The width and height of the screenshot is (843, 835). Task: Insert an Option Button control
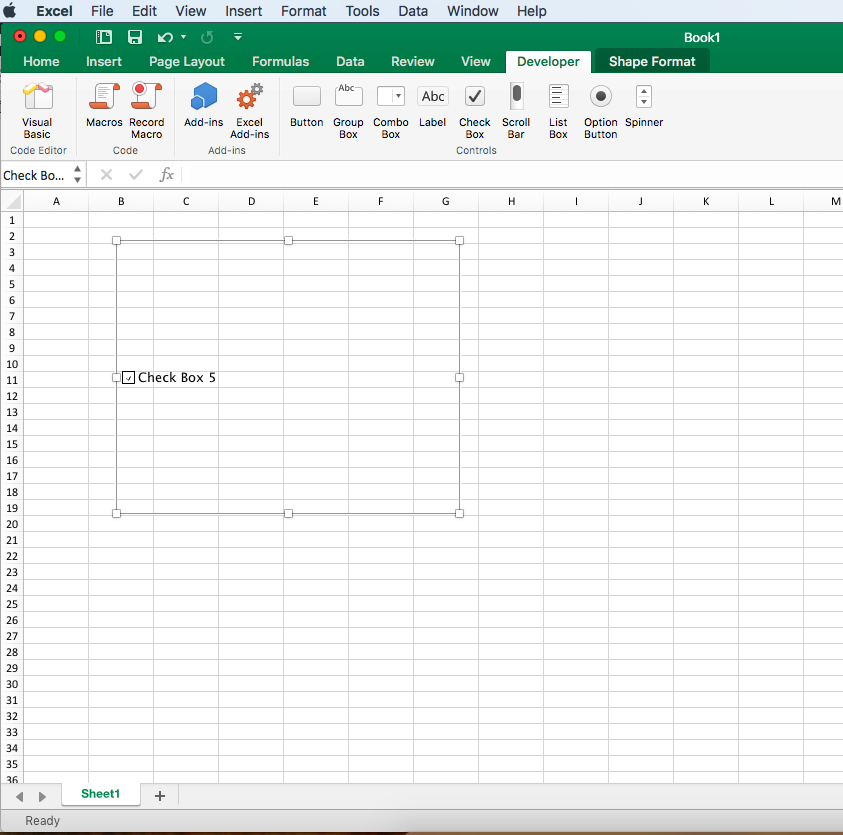(601, 111)
